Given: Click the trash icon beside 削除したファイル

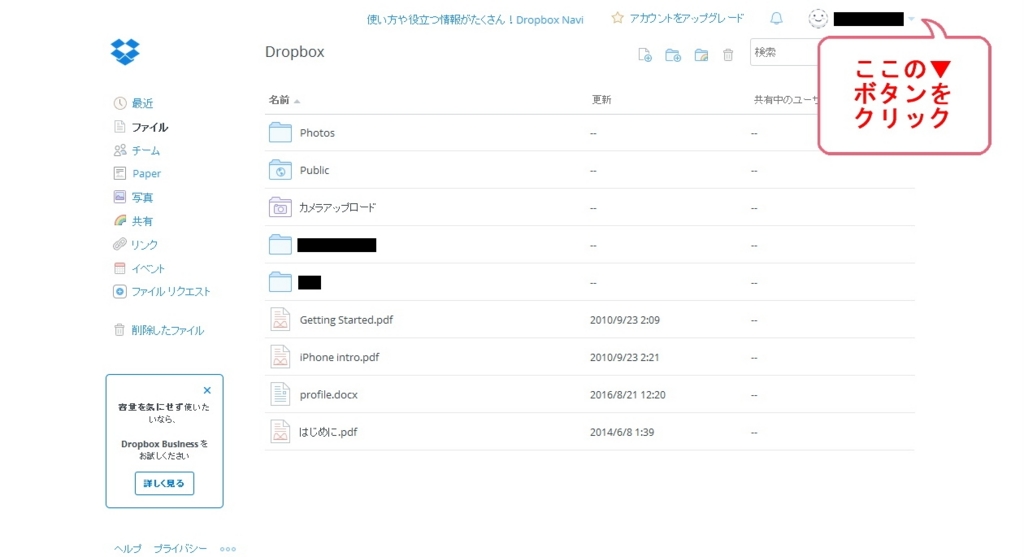Looking at the screenshot, I should pos(119,330).
